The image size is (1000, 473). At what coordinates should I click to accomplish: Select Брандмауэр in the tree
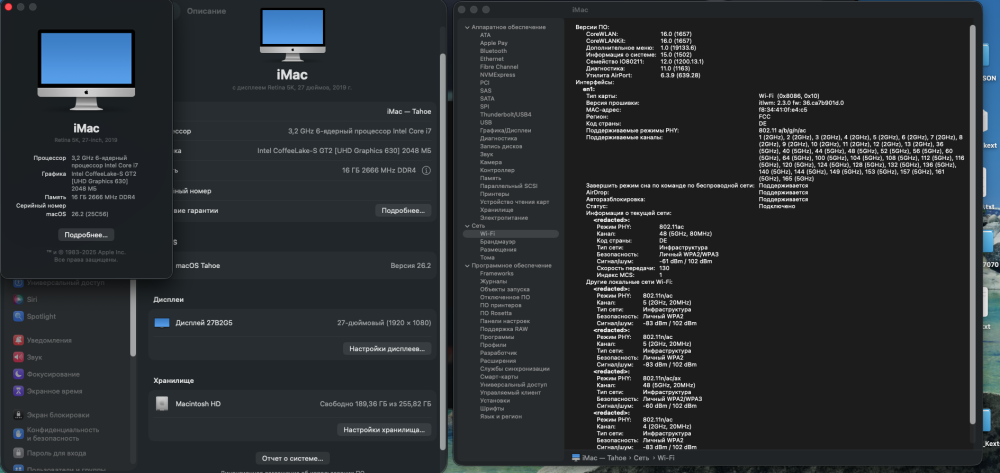point(497,242)
